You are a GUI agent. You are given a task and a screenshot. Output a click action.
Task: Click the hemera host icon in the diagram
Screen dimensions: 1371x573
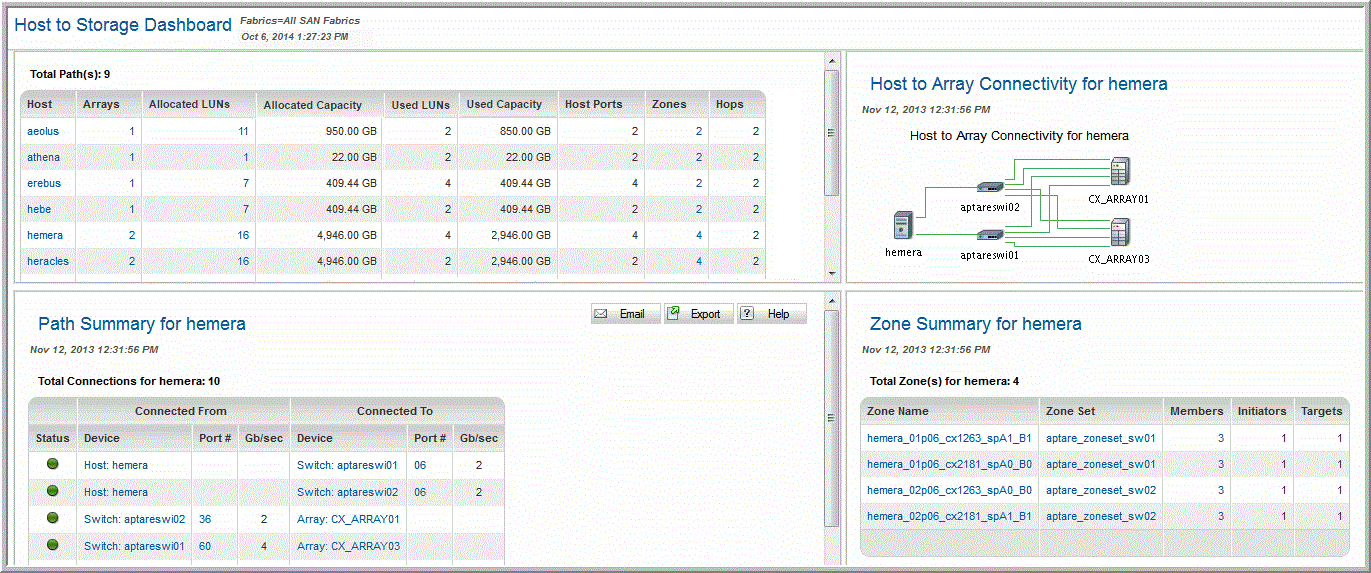pos(903,225)
